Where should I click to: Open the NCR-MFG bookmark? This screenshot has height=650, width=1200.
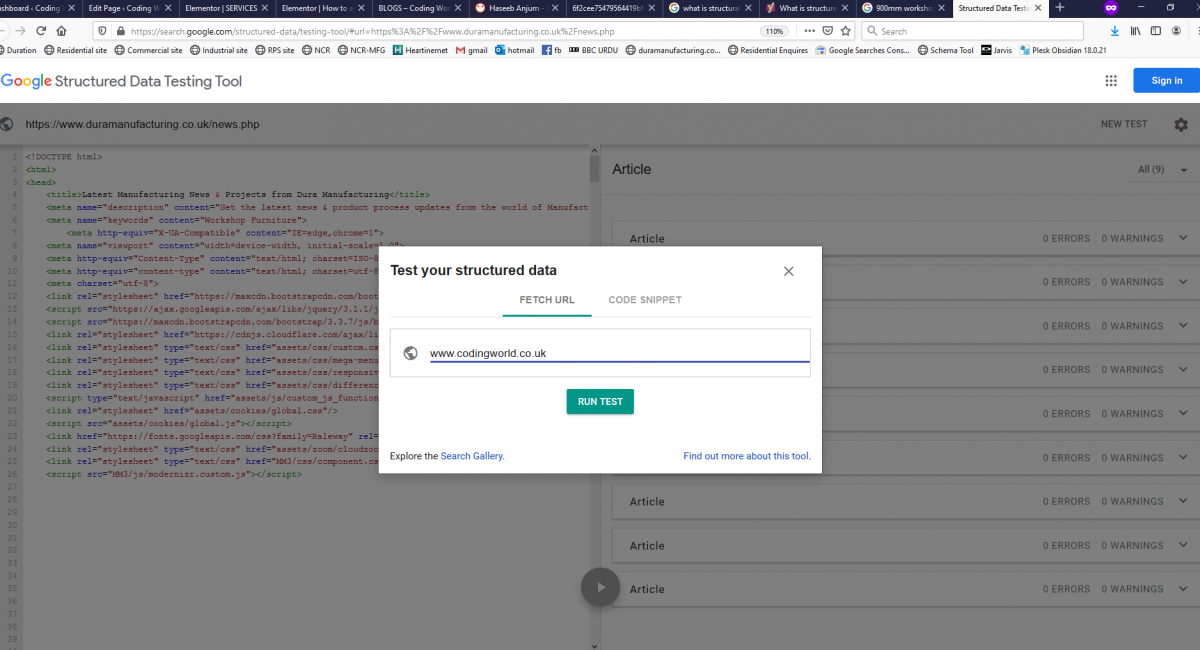click(x=361, y=50)
